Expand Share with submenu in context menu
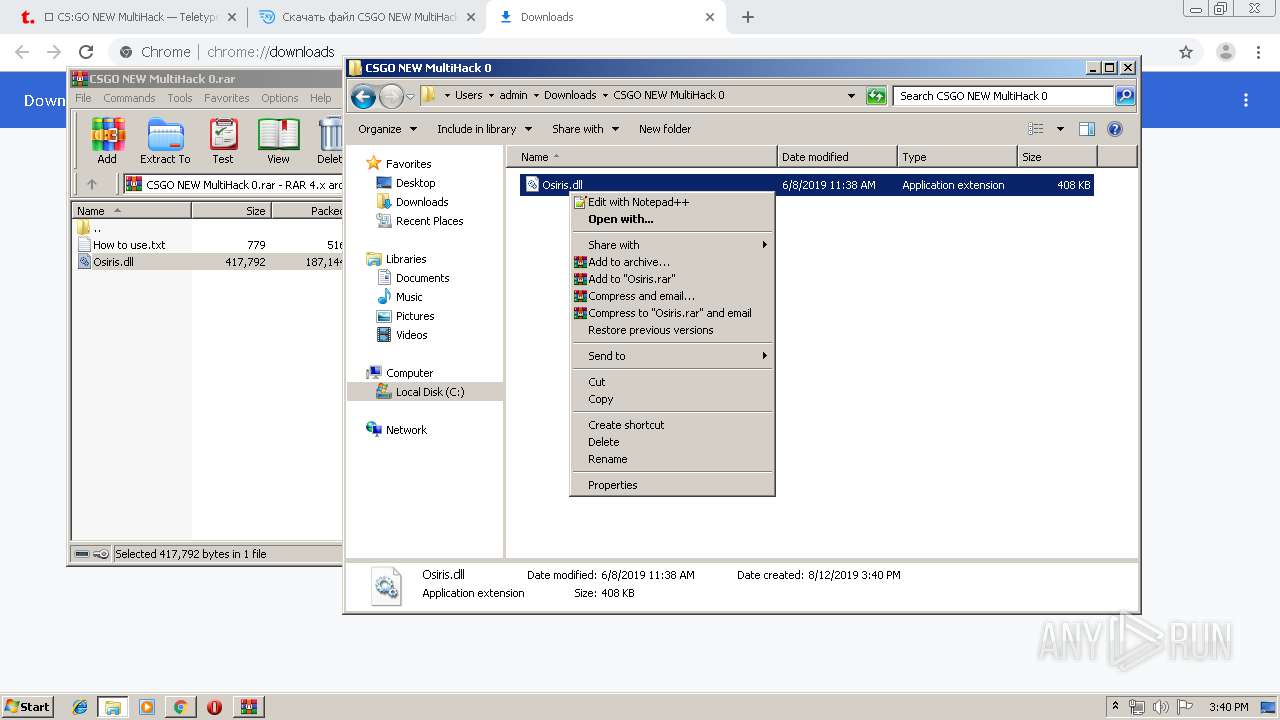Viewport: 1280px width, 720px height. coord(671,245)
